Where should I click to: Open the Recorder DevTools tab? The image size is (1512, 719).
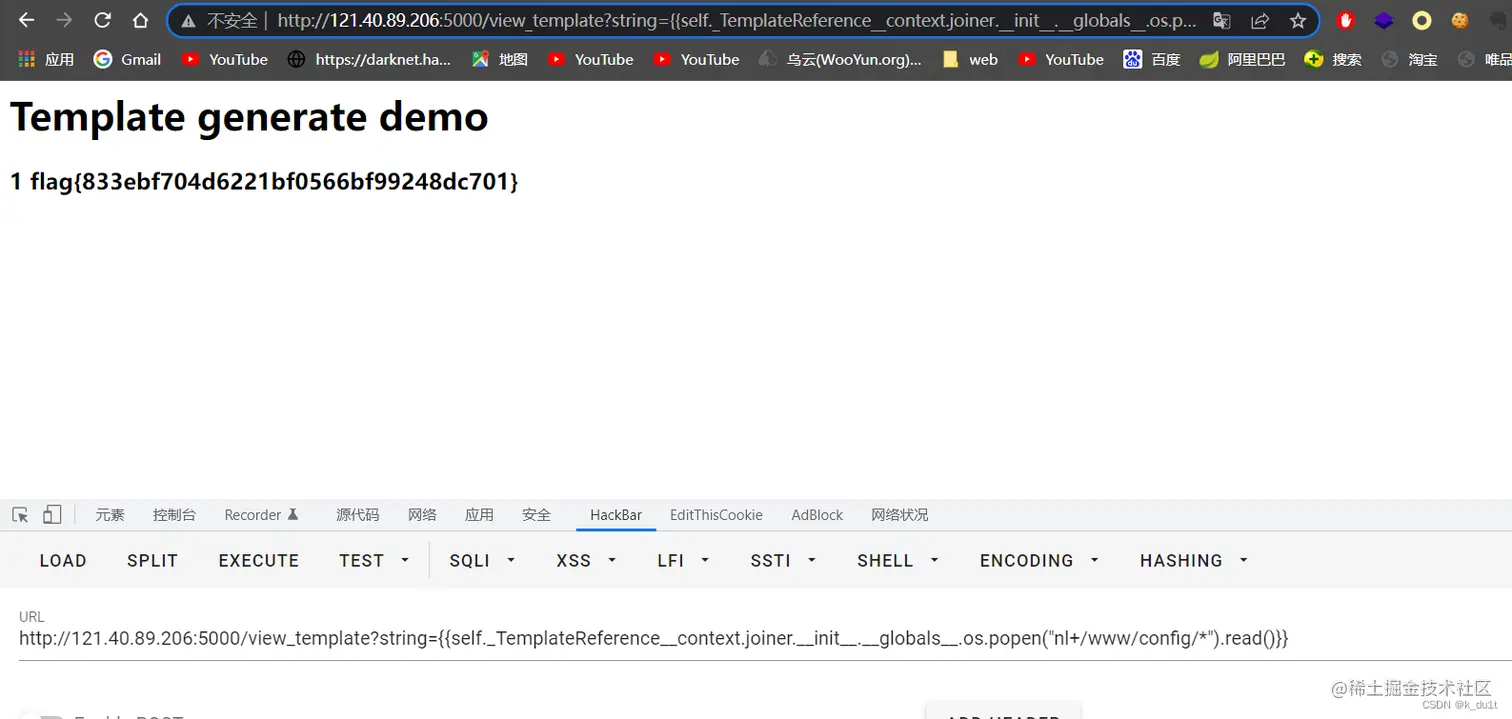(x=261, y=515)
